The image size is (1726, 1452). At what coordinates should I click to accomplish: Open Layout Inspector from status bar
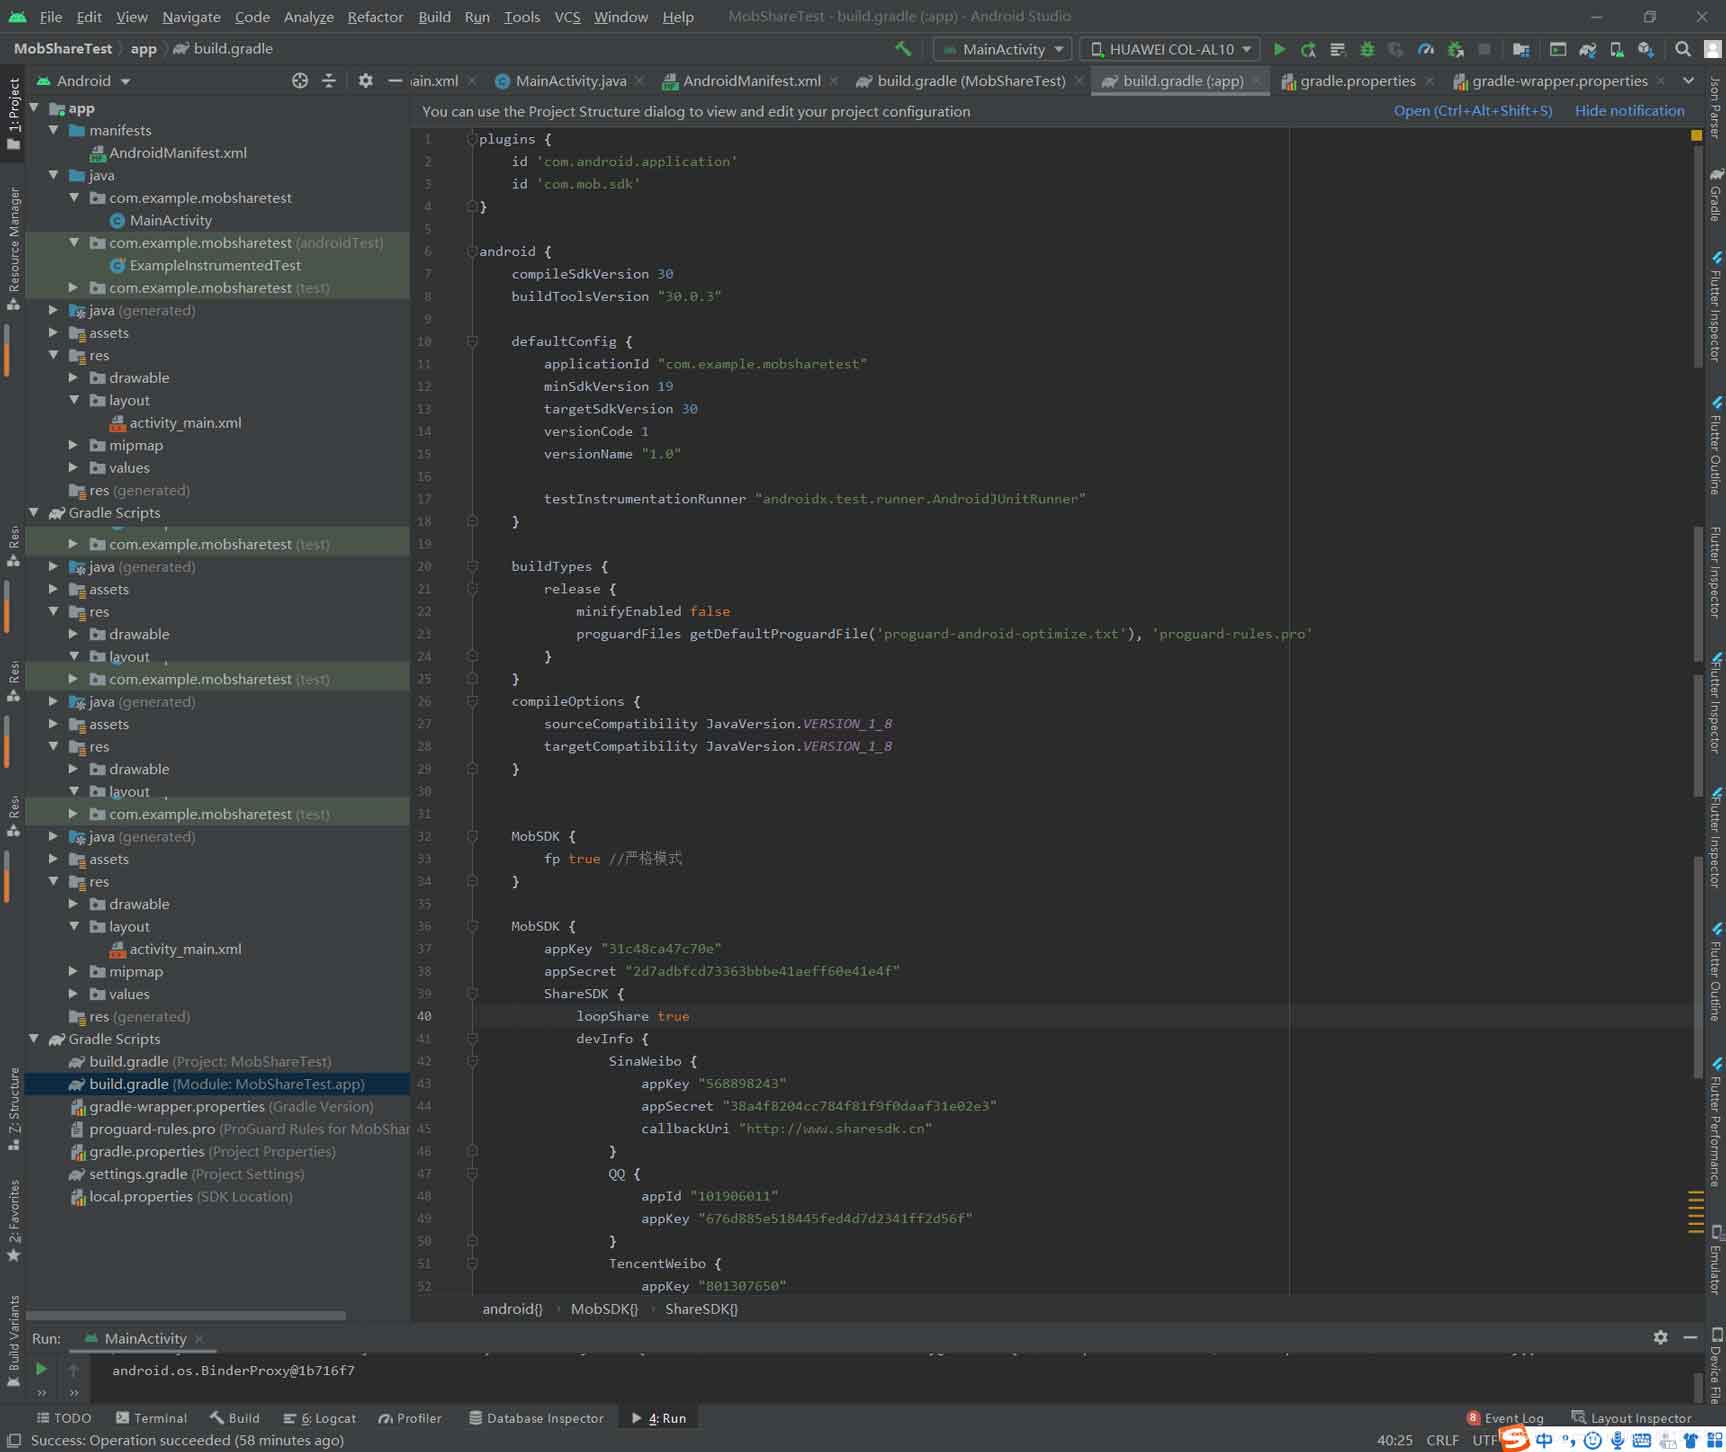click(1631, 1418)
